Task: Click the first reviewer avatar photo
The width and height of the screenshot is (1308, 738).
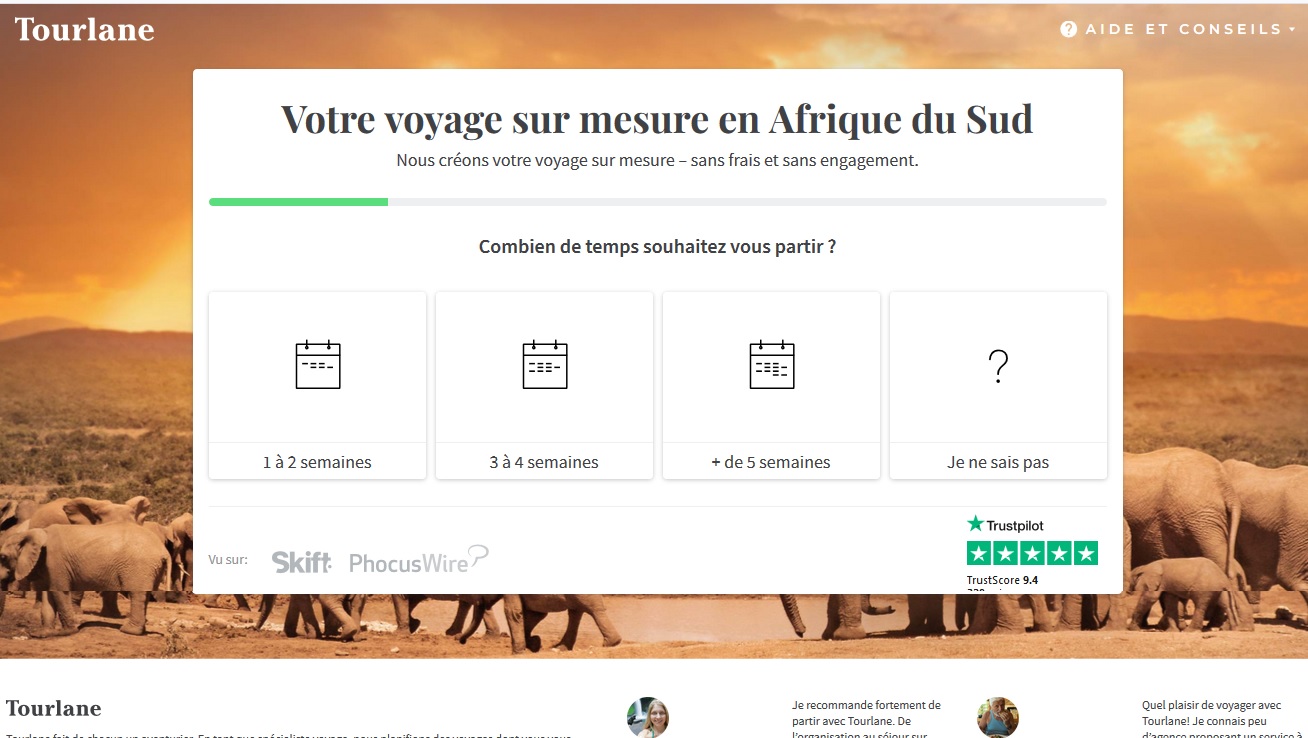Action: (648, 717)
